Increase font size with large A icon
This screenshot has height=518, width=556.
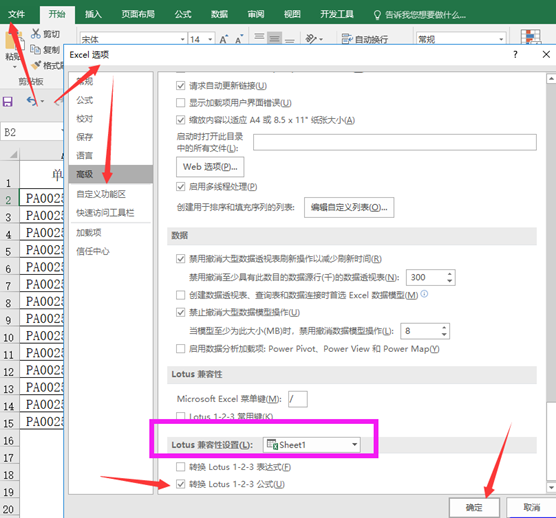pos(224,39)
